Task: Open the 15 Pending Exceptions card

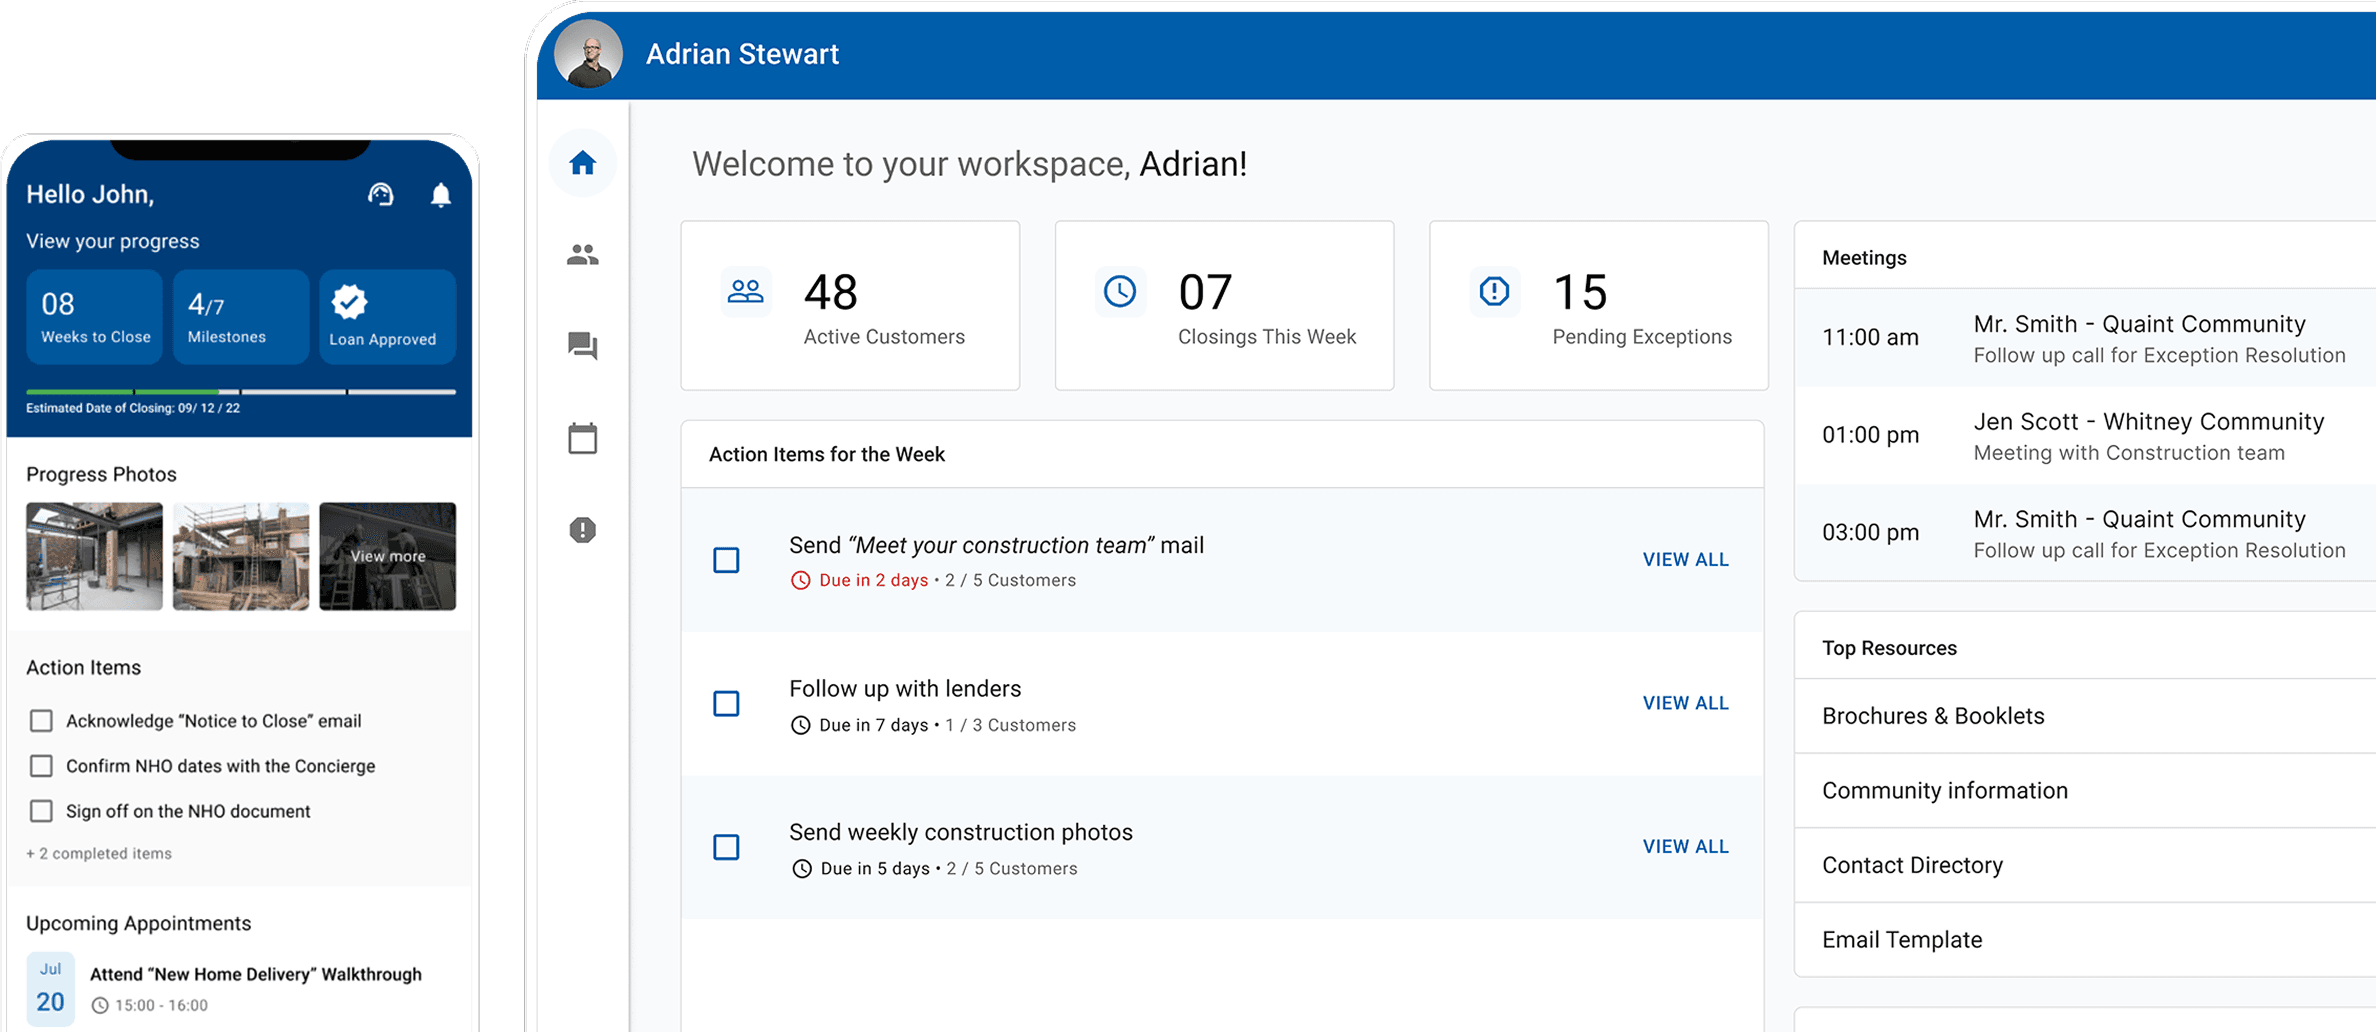Action: (1598, 305)
